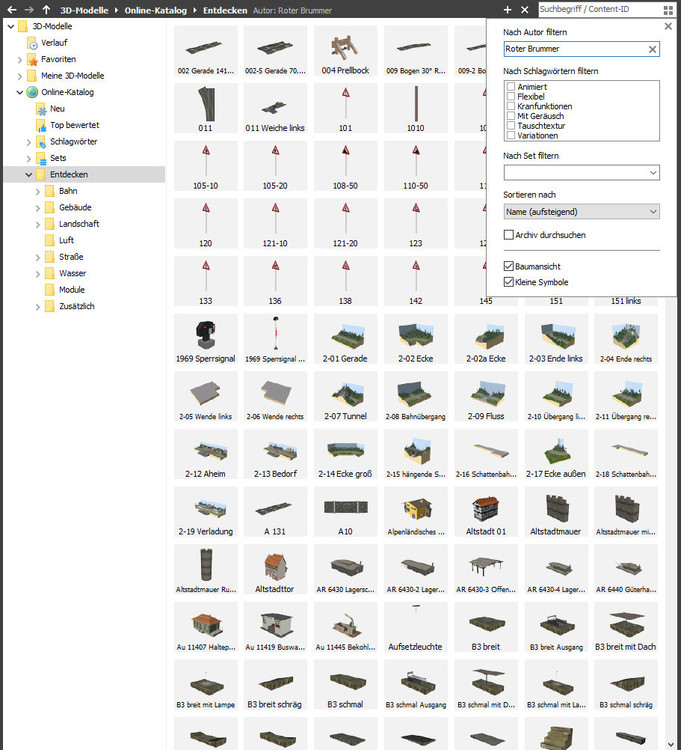Open the view options grid icon

click(x=669, y=9)
